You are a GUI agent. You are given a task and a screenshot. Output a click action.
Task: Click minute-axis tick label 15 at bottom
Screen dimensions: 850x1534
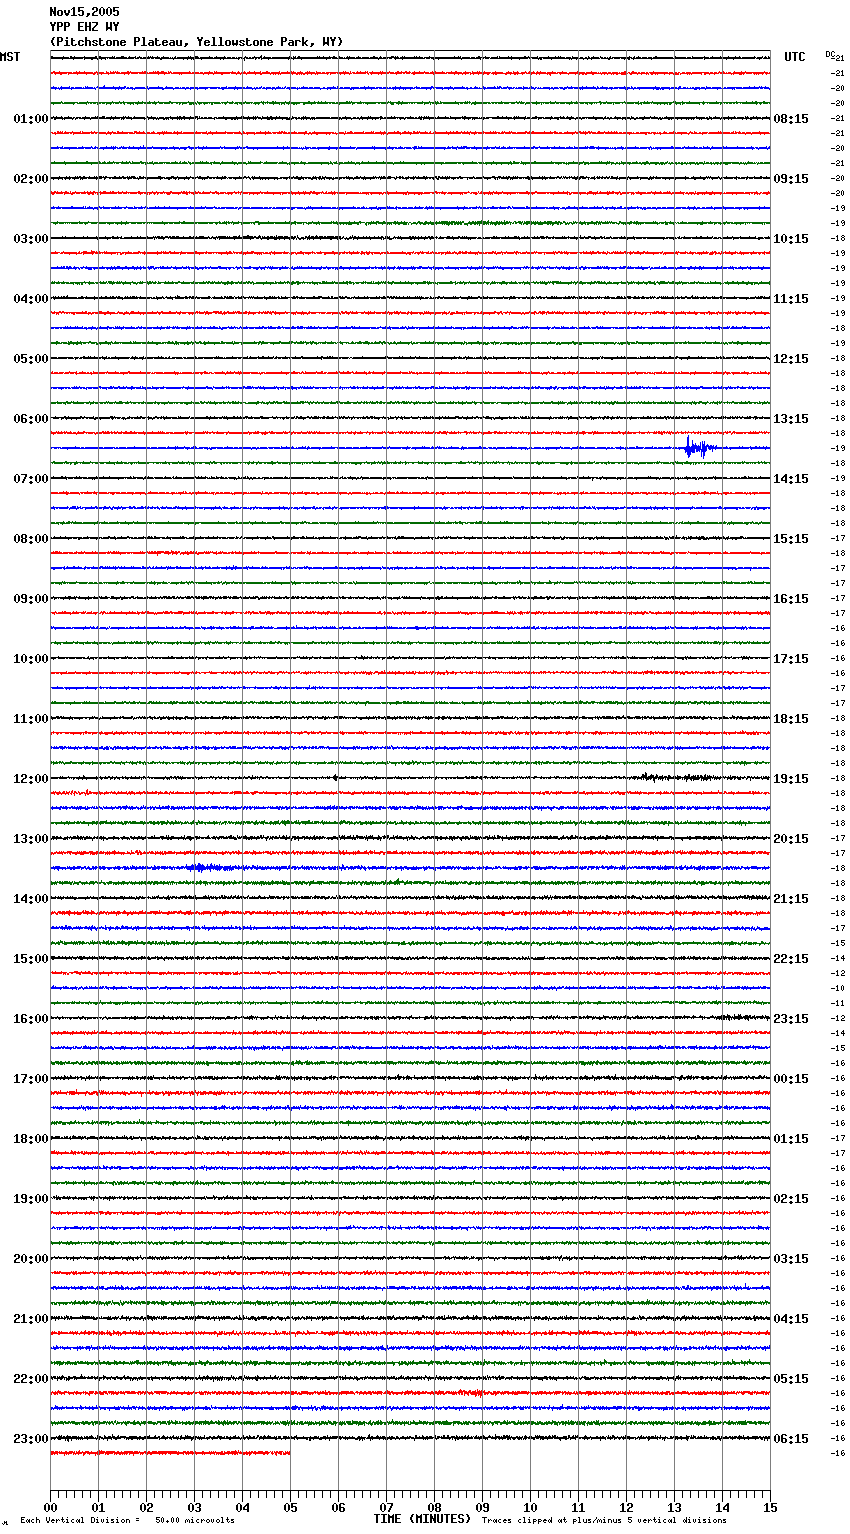click(x=770, y=1507)
